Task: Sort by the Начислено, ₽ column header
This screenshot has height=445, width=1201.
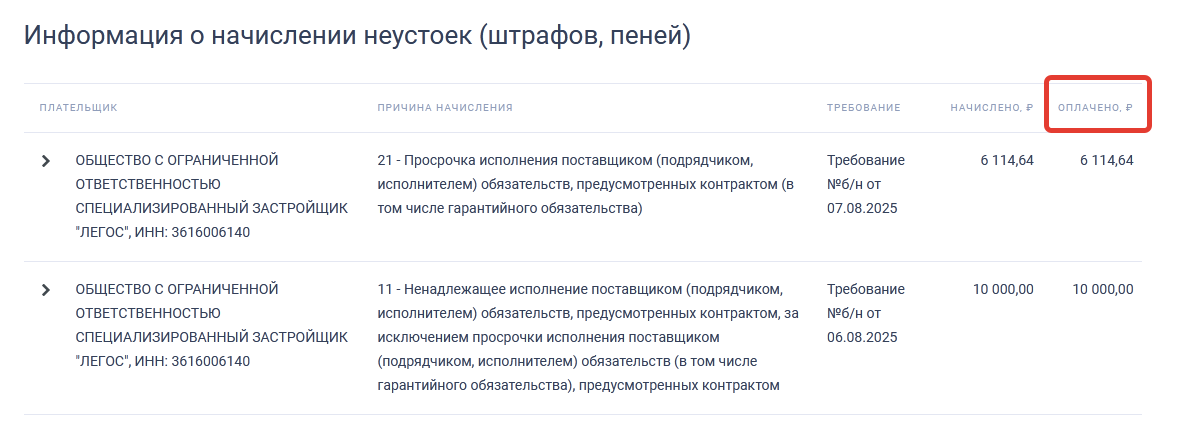Action: (991, 107)
